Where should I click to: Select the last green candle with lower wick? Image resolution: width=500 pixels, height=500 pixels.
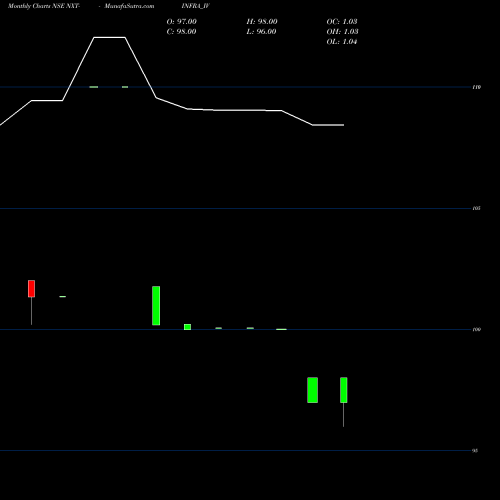tap(344, 390)
